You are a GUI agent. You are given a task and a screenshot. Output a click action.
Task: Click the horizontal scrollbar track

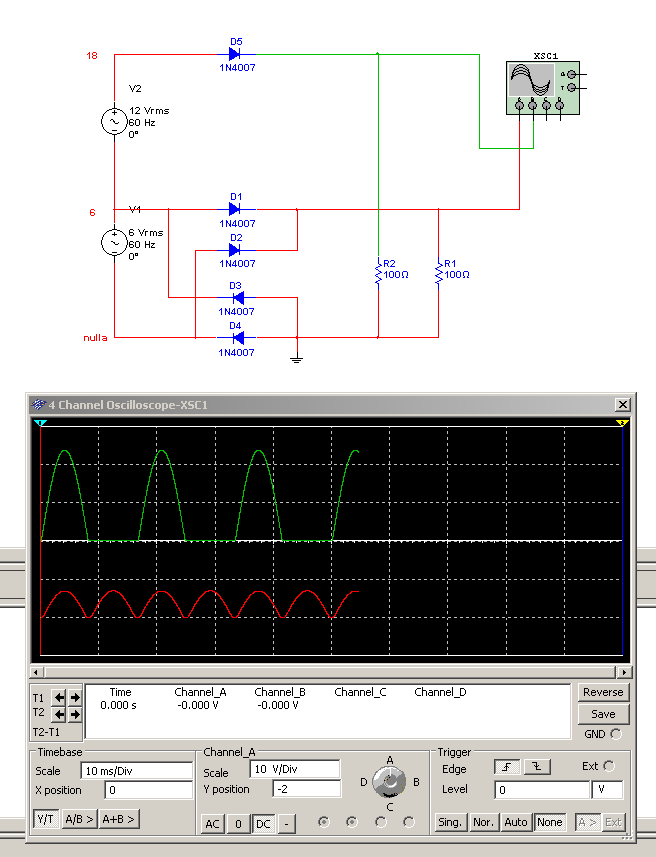(330, 672)
